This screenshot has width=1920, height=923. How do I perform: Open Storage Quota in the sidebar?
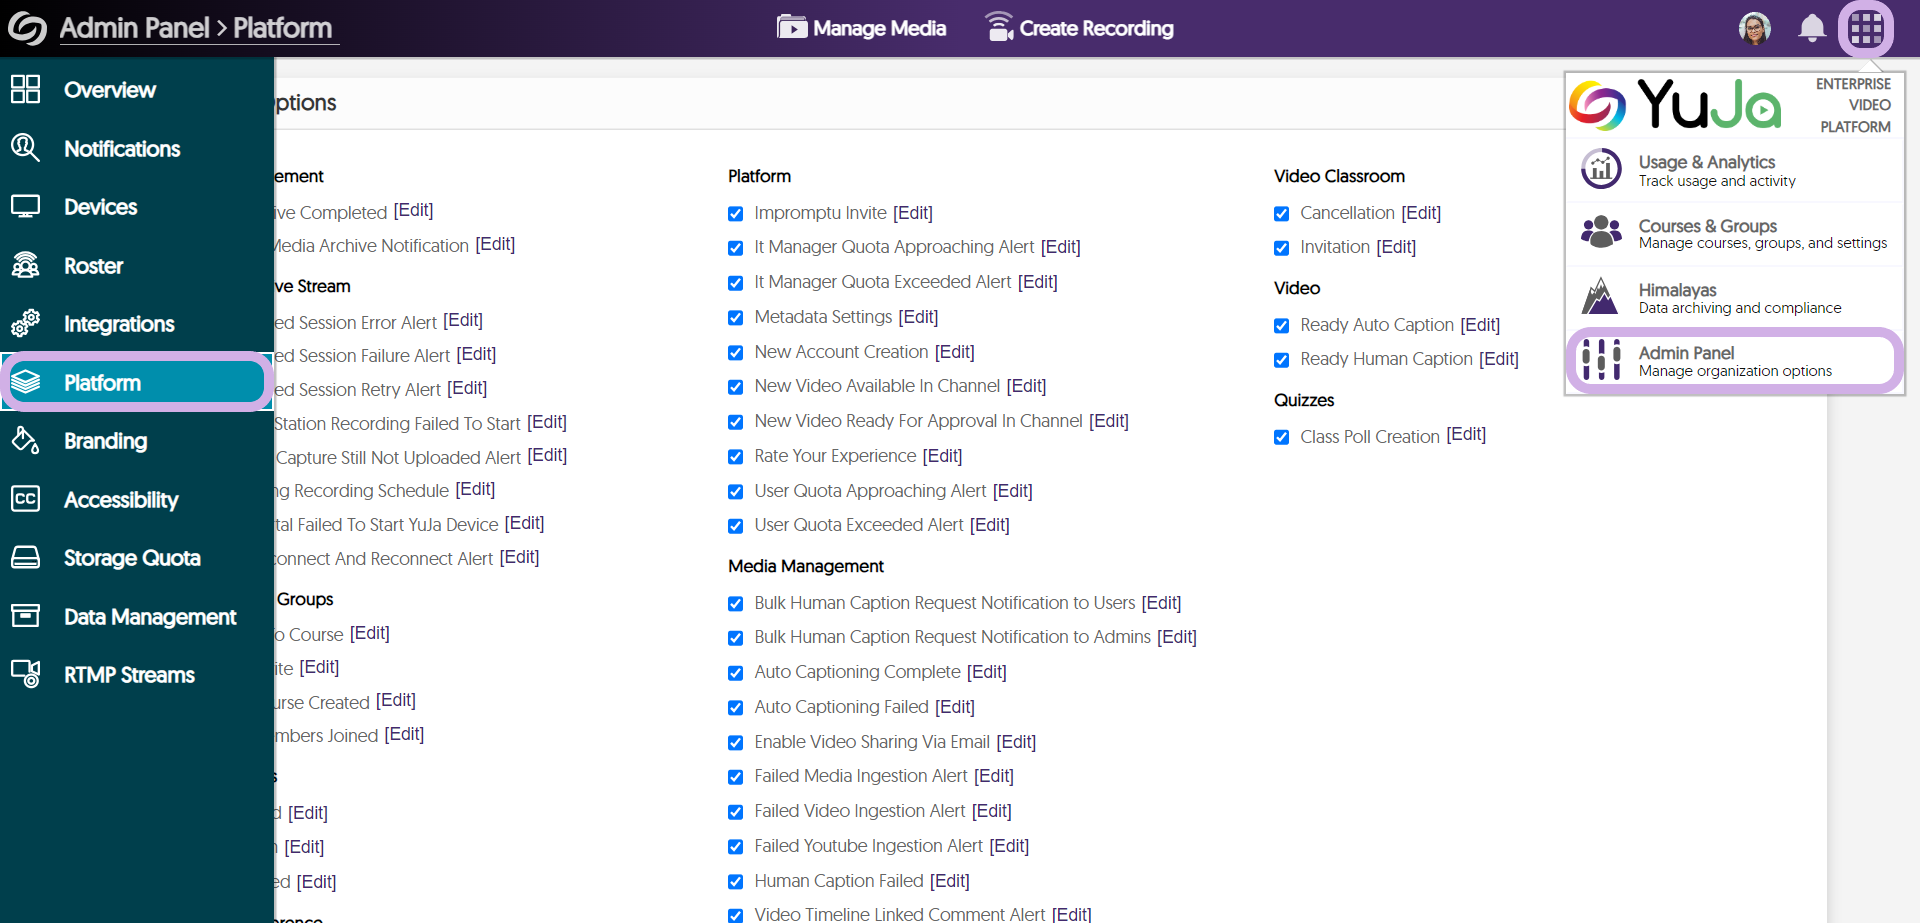point(131,558)
